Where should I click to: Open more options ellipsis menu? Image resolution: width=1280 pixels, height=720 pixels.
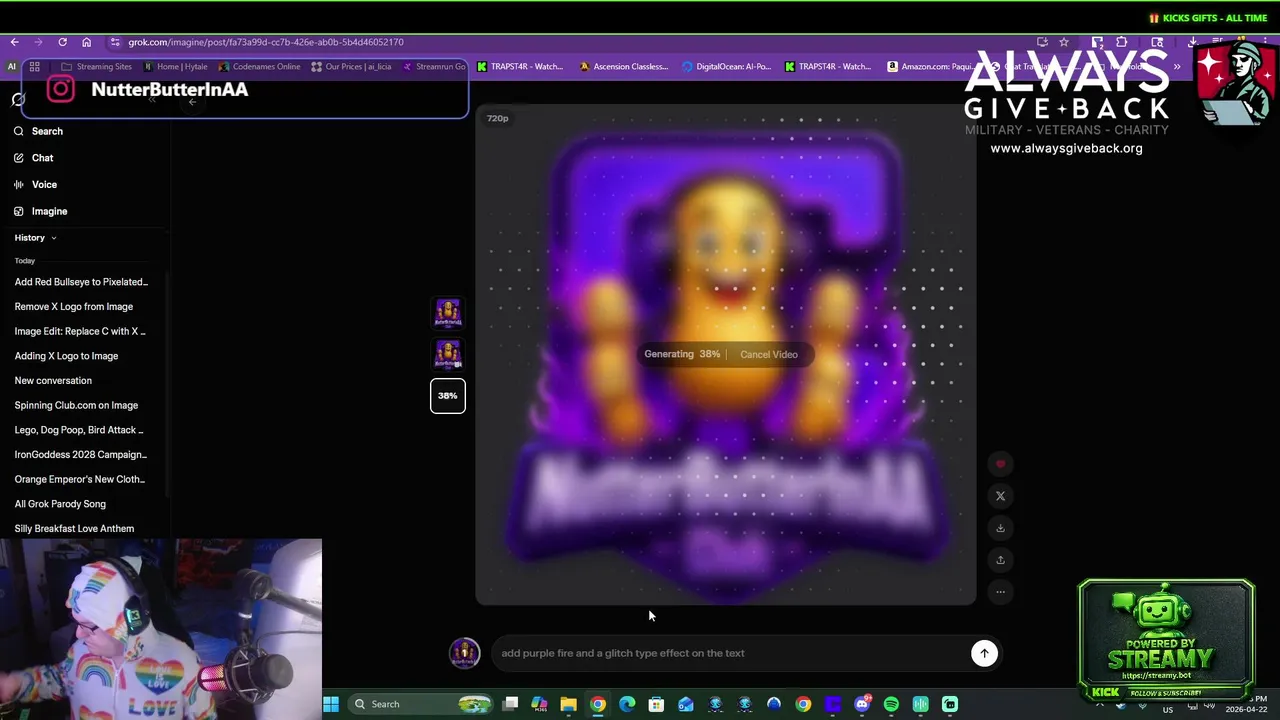pos(1000,592)
